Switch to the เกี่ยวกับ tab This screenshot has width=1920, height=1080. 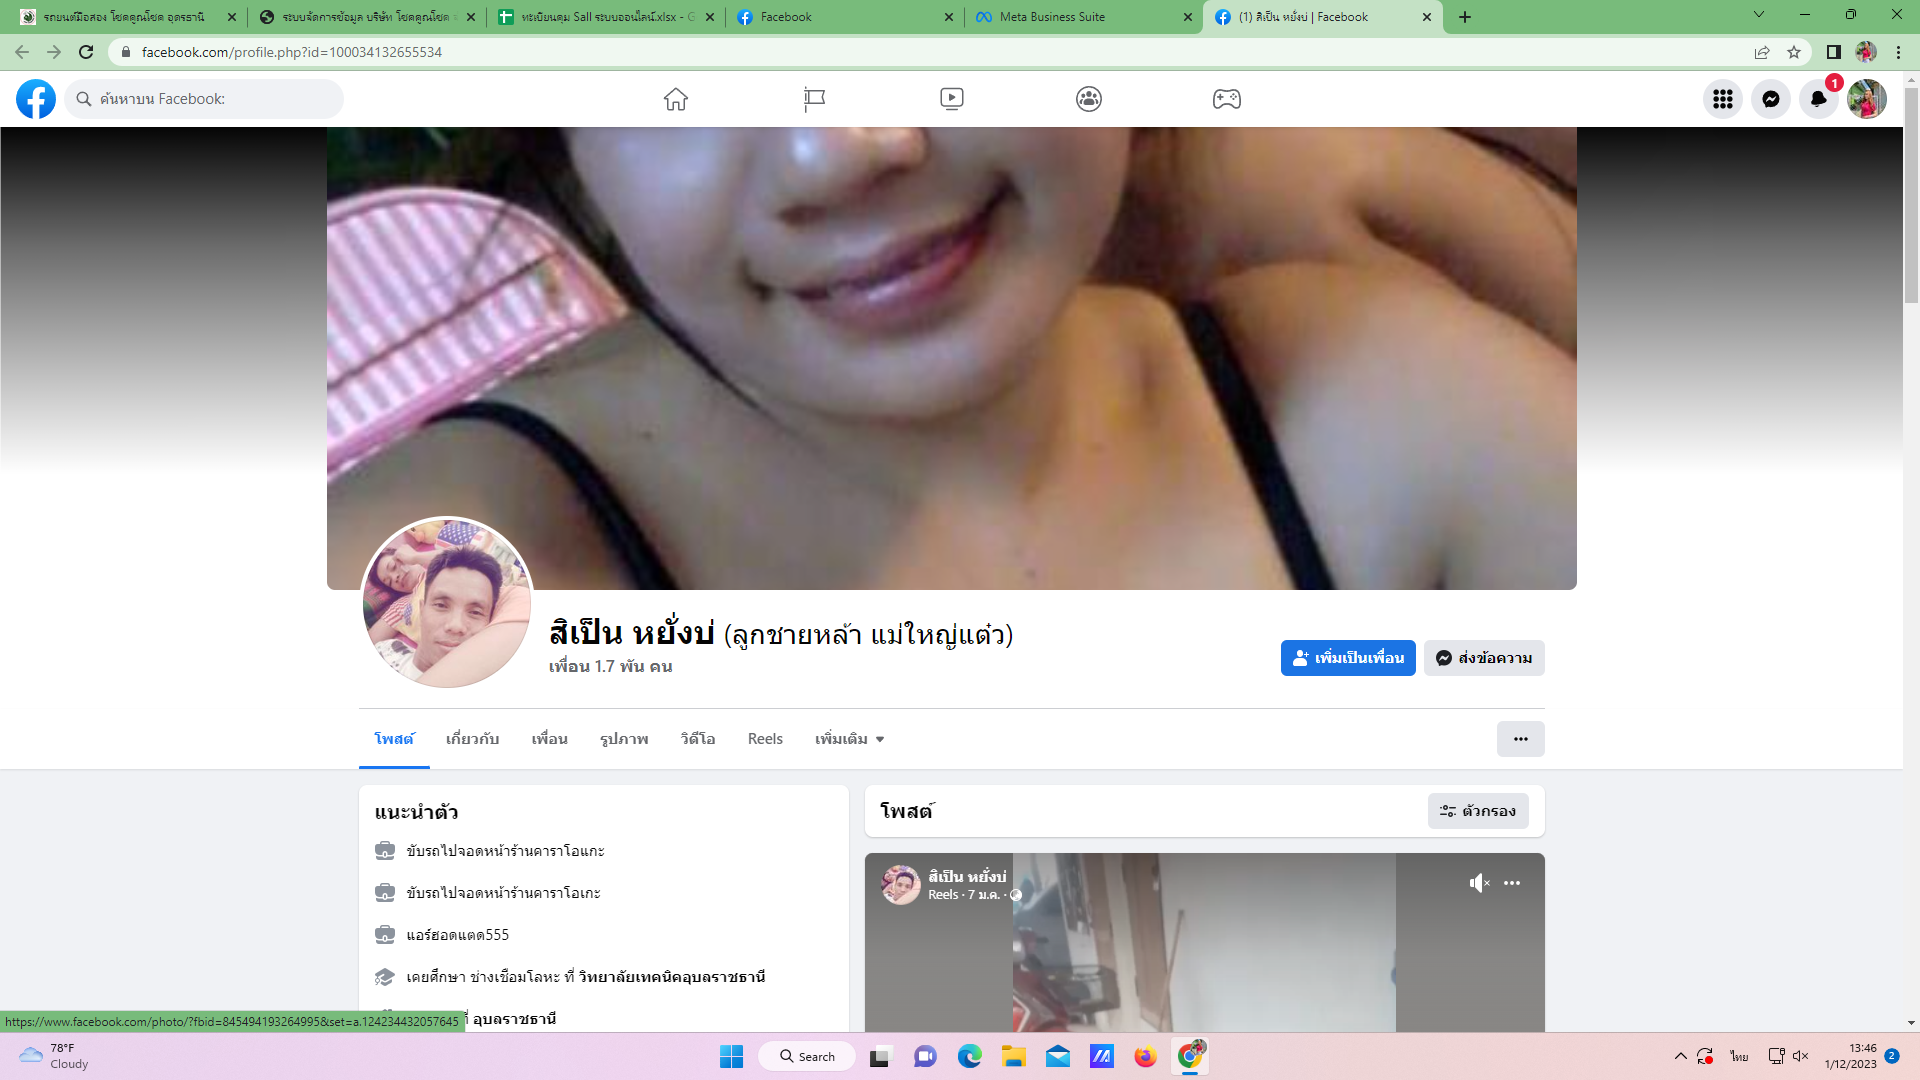(x=472, y=739)
